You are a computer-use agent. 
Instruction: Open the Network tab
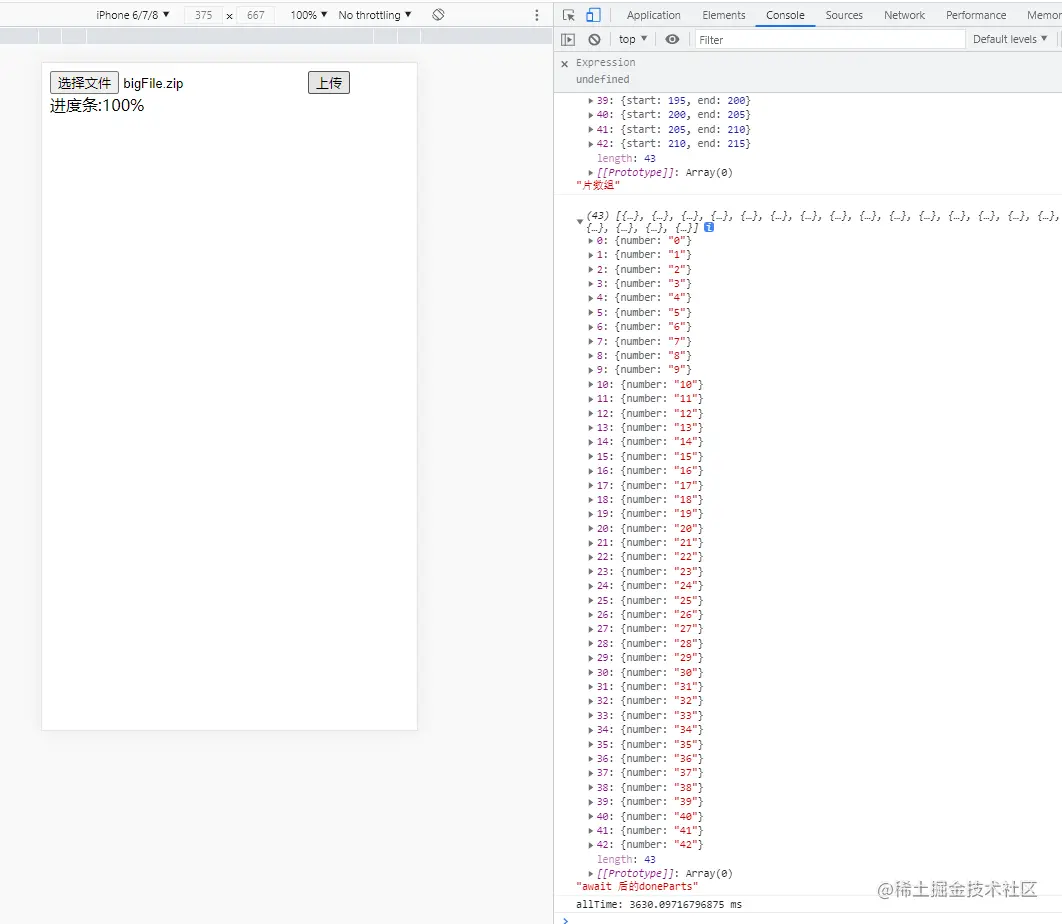pyautogui.click(x=904, y=15)
